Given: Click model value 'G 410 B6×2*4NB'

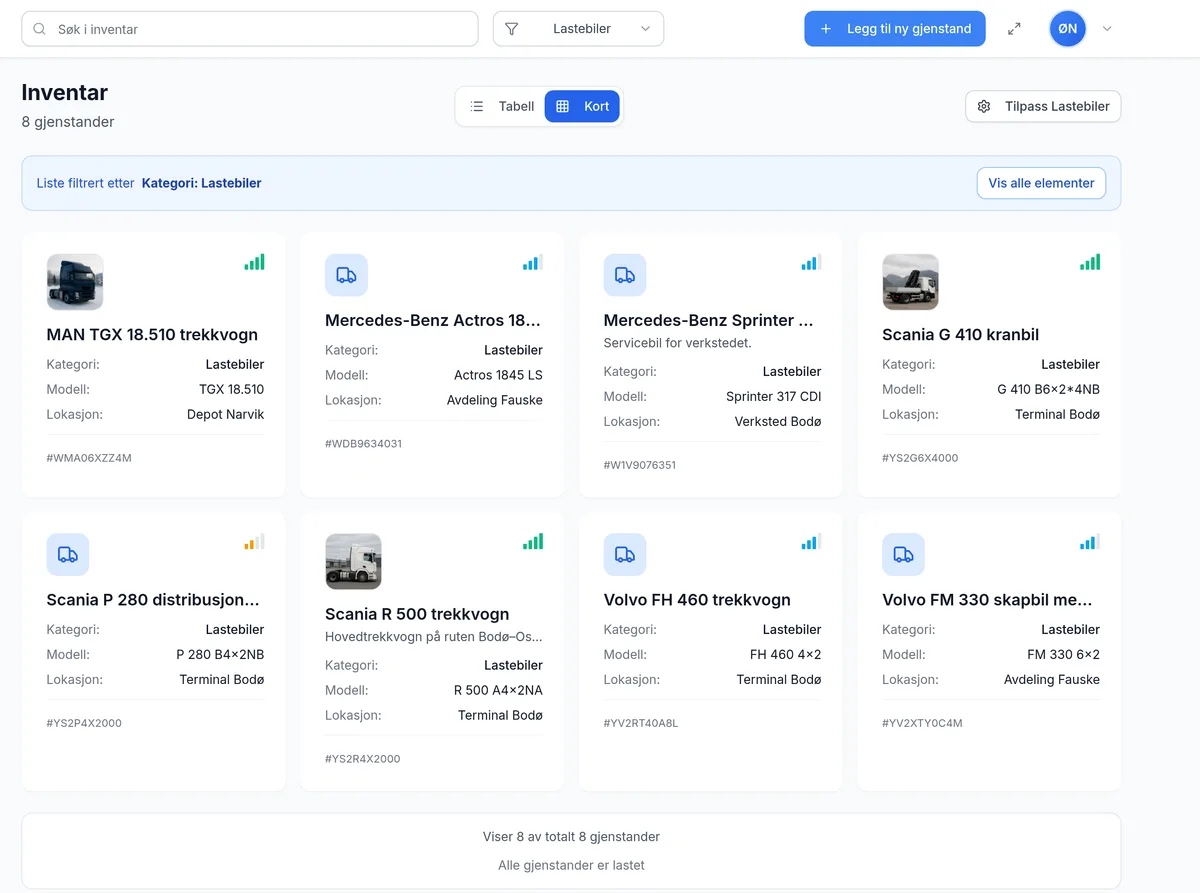Looking at the screenshot, I should 1048,389.
